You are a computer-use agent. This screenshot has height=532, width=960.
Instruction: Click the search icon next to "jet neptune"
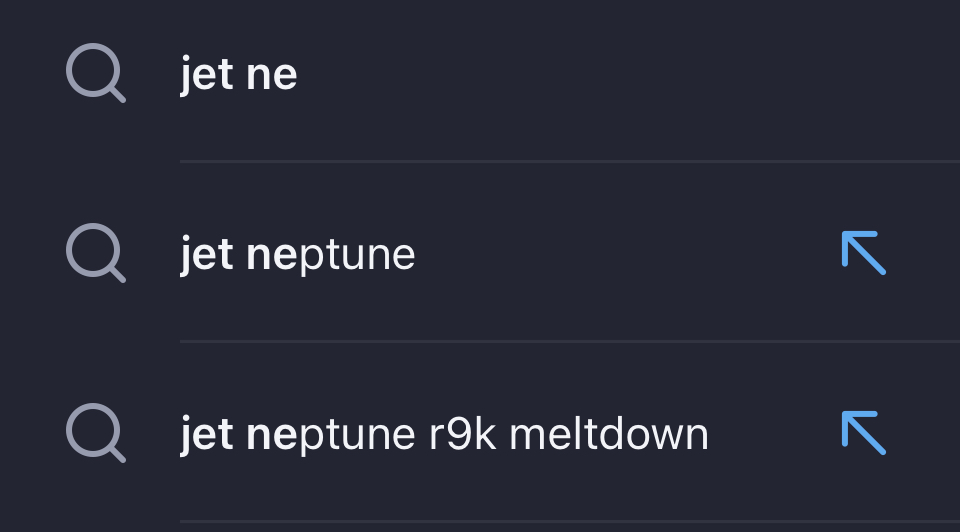tap(96, 253)
